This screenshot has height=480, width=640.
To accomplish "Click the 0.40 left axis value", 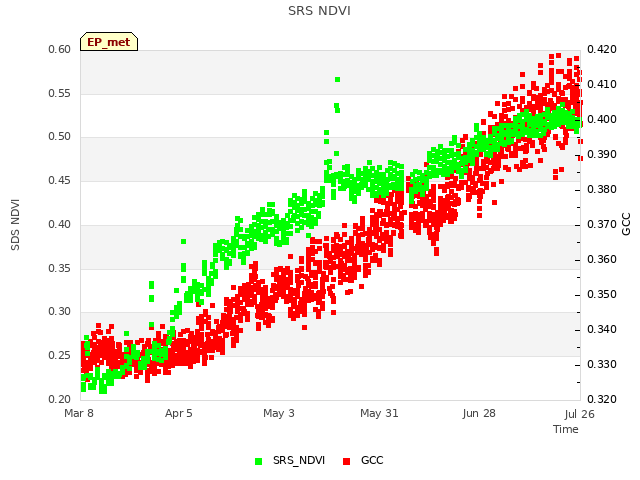I will point(60,224).
